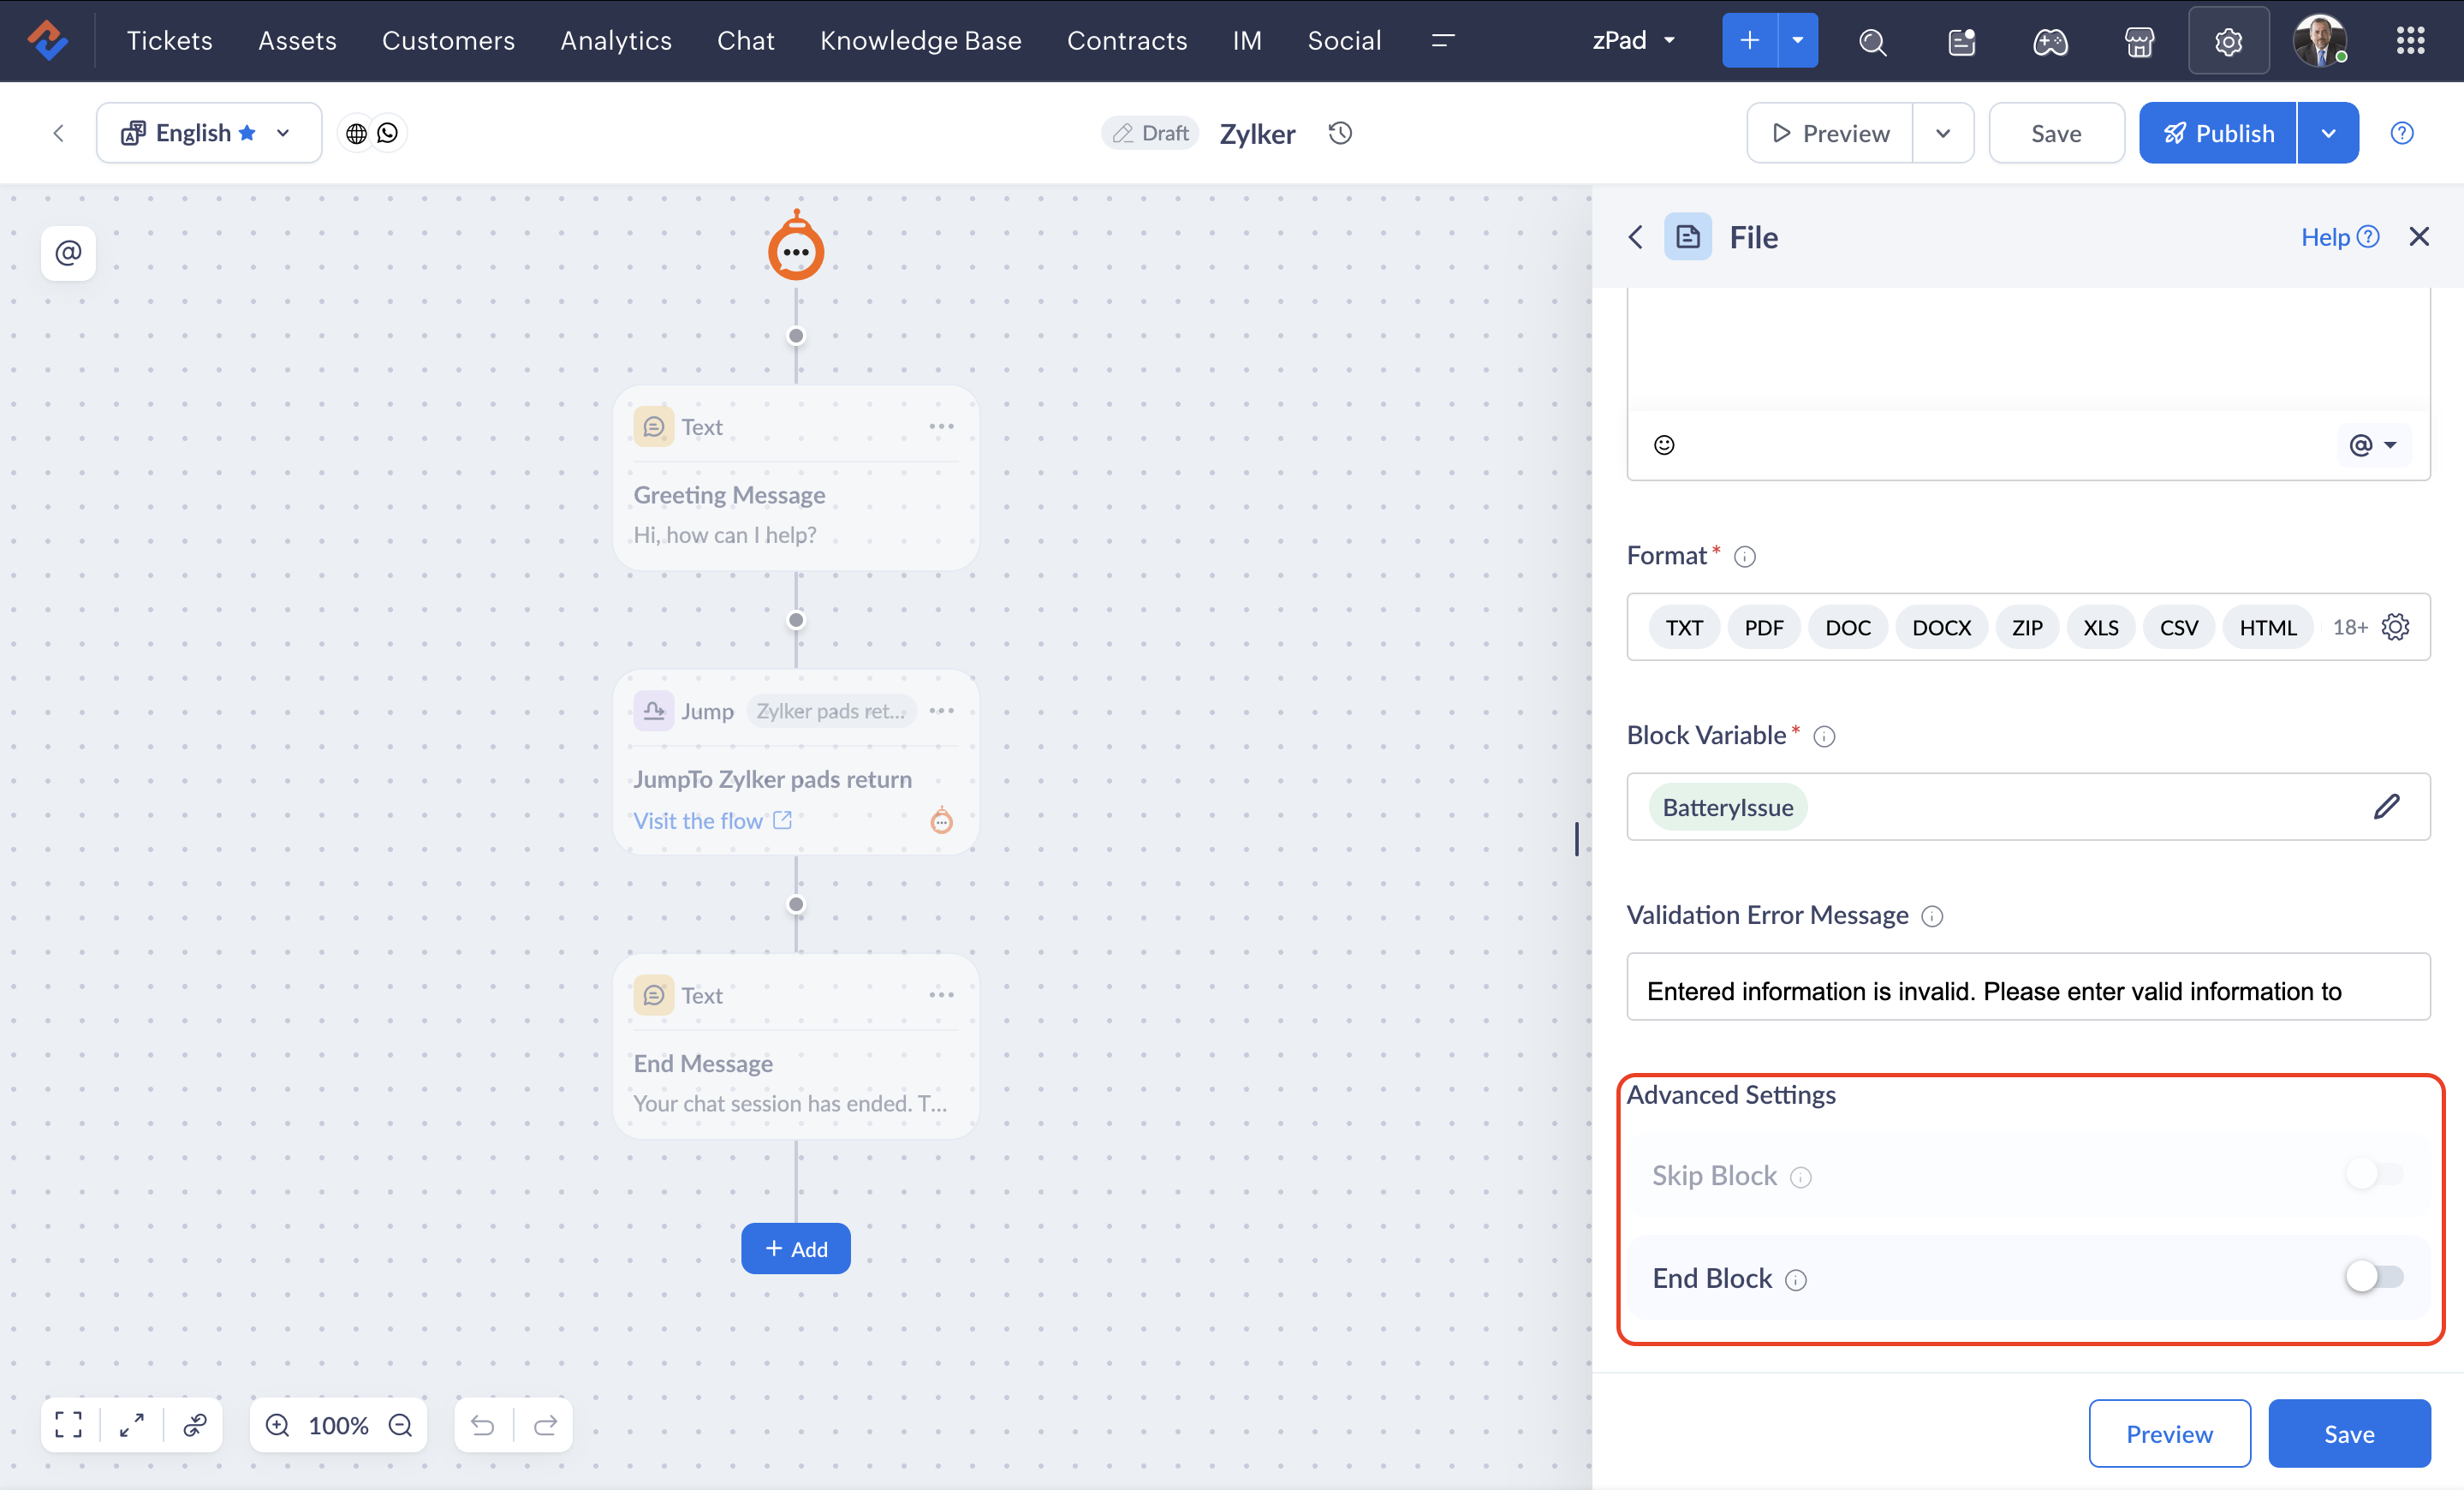Enable the End Block toggle
Viewport: 2464px width, 1490px height.
point(2373,1277)
